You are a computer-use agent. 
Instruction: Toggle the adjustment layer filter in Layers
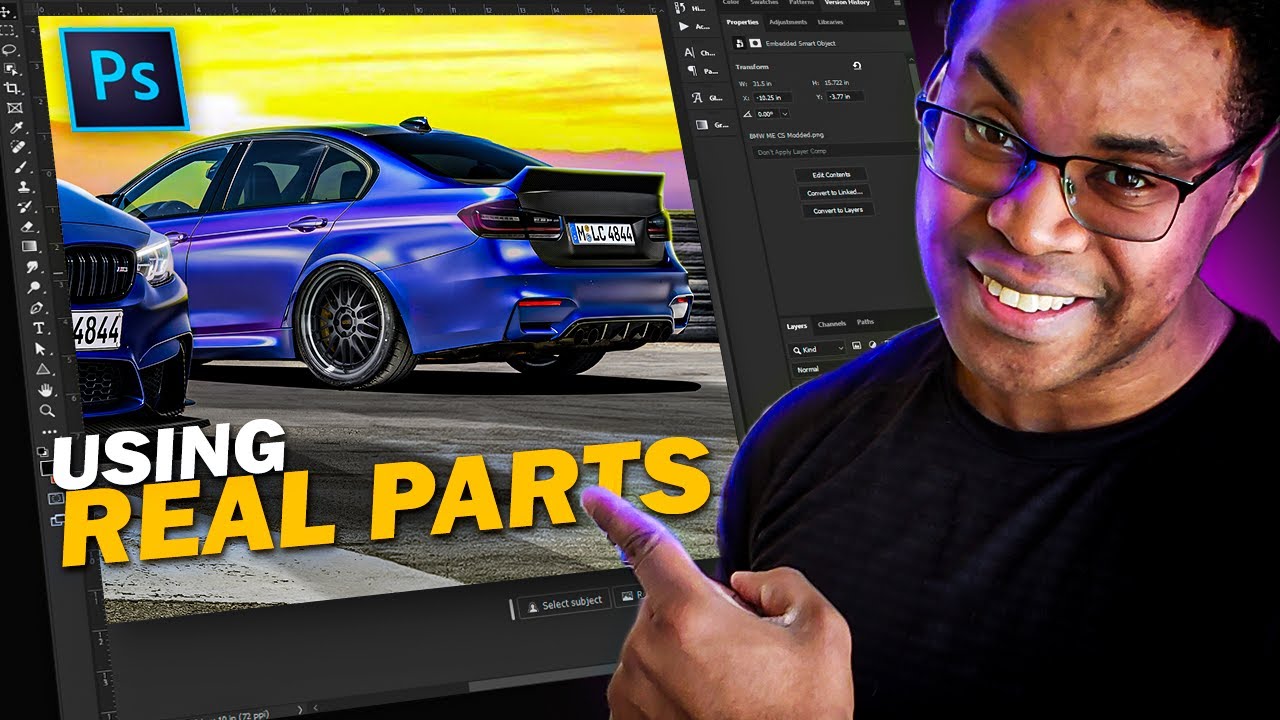click(872, 345)
